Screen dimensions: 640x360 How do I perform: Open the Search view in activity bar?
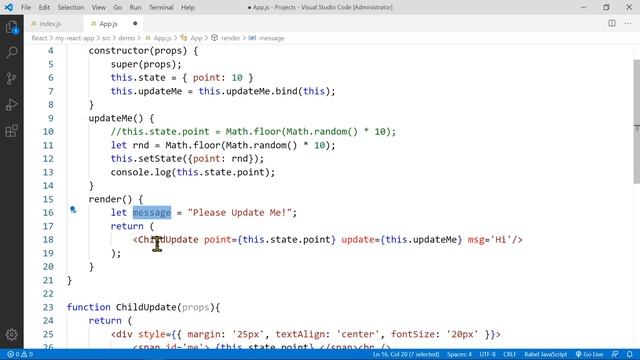tap(11, 52)
